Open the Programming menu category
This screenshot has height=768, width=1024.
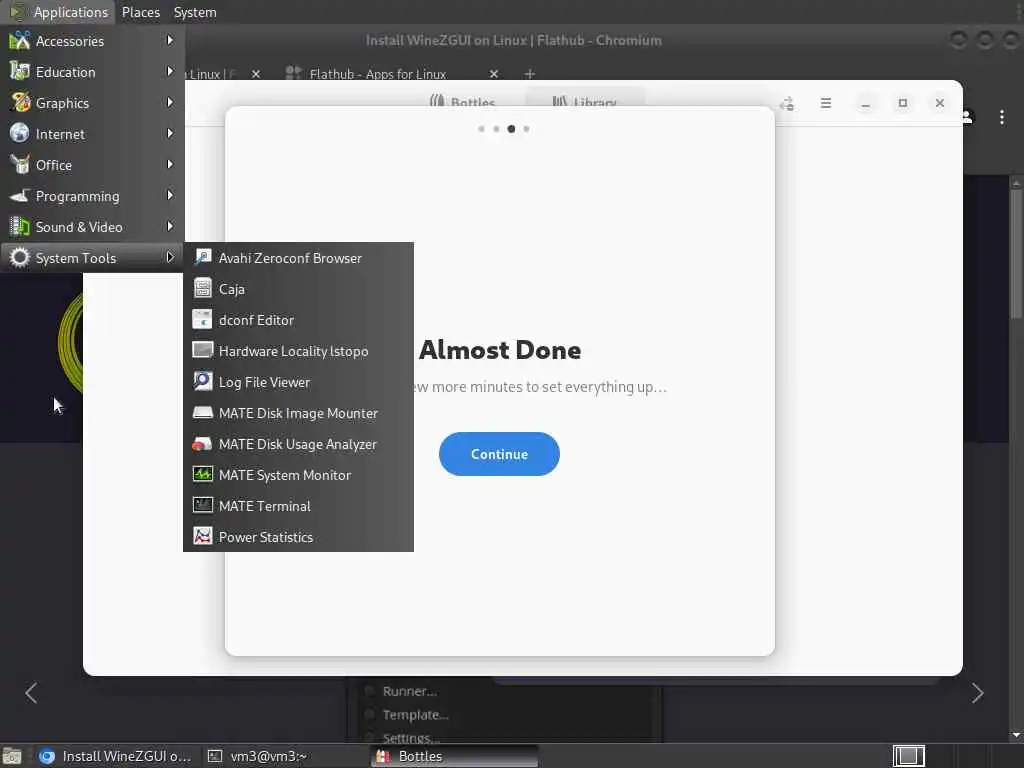[92, 196]
